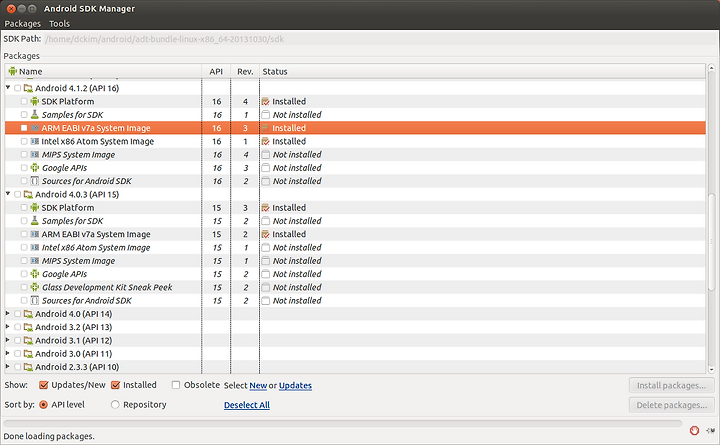Select the Repository sort radio button

pyautogui.click(x=115, y=405)
